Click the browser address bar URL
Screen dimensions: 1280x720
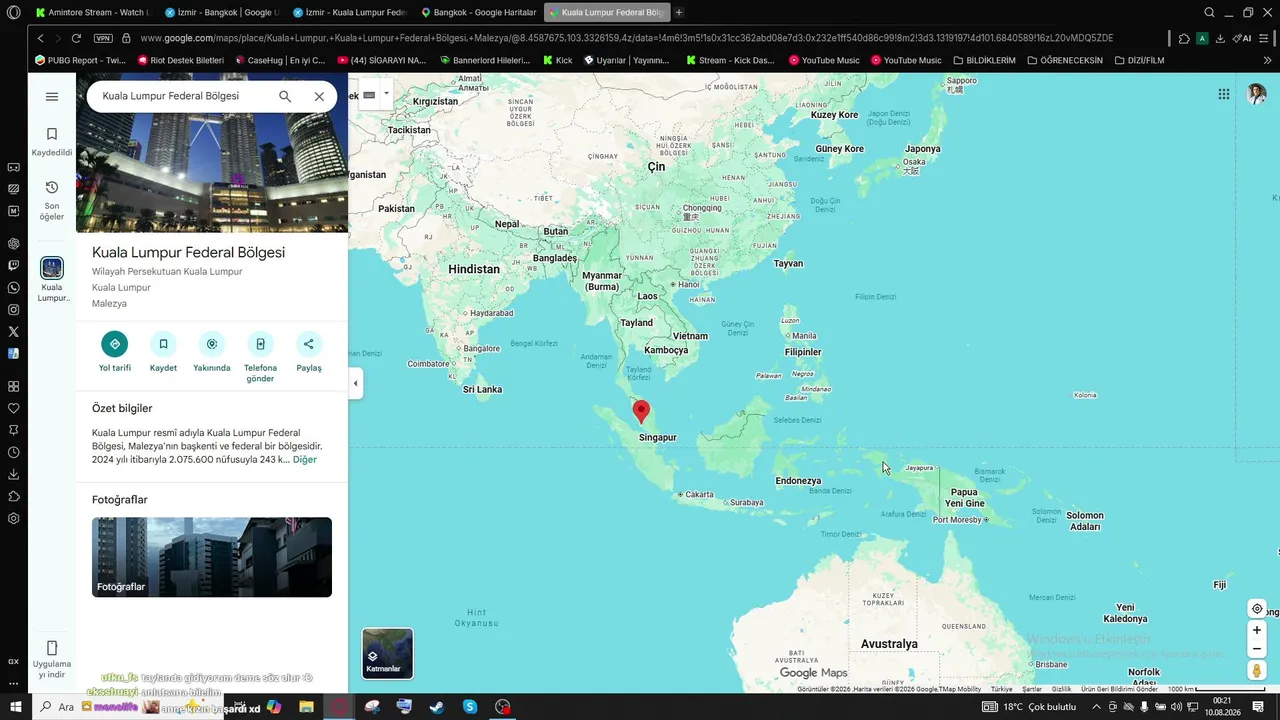coord(627,38)
